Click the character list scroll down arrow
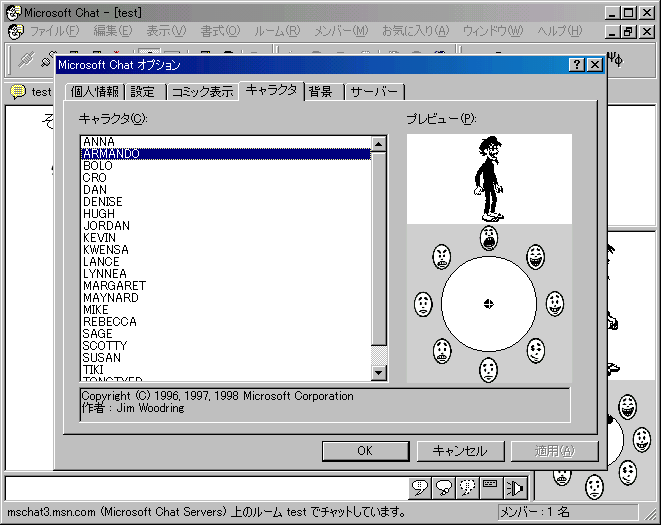 (x=379, y=372)
